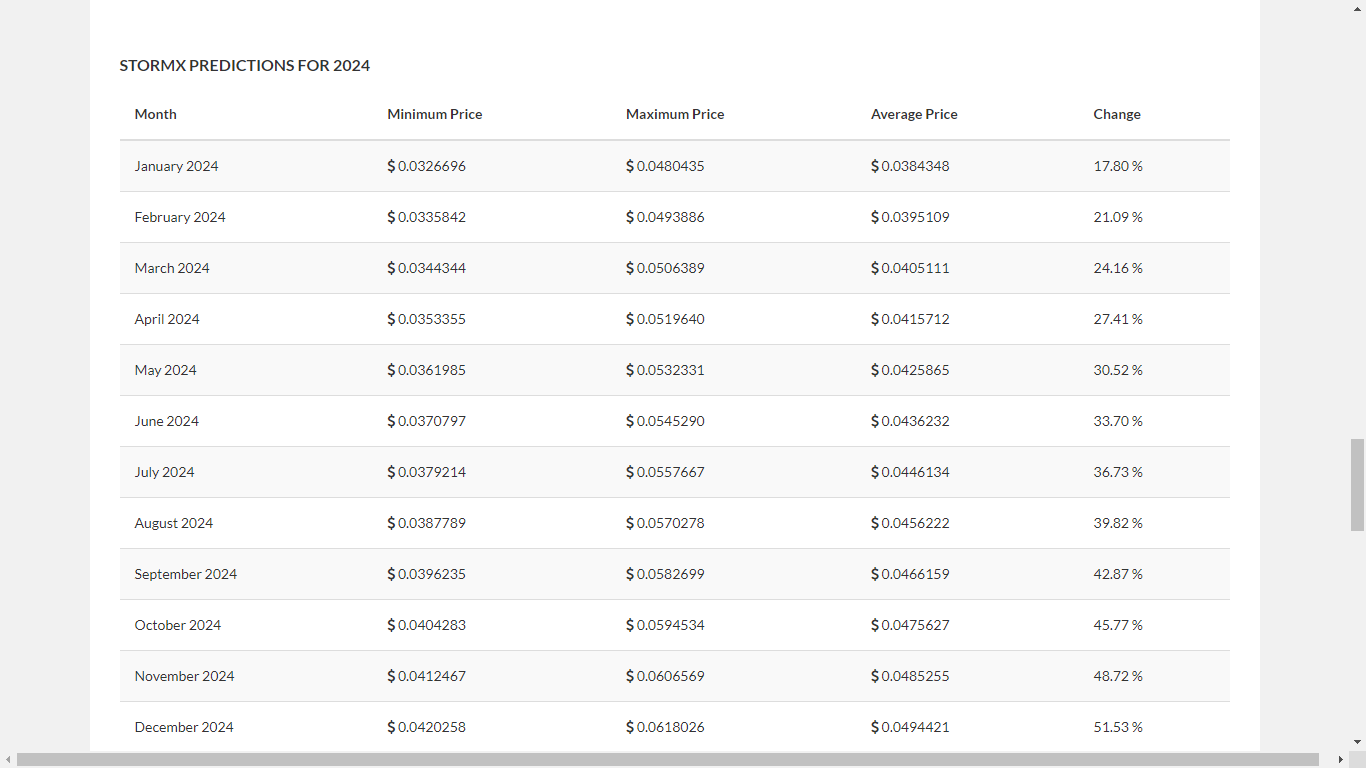Click September minimum price $0.0396235

pyautogui.click(x=427, y=574)
